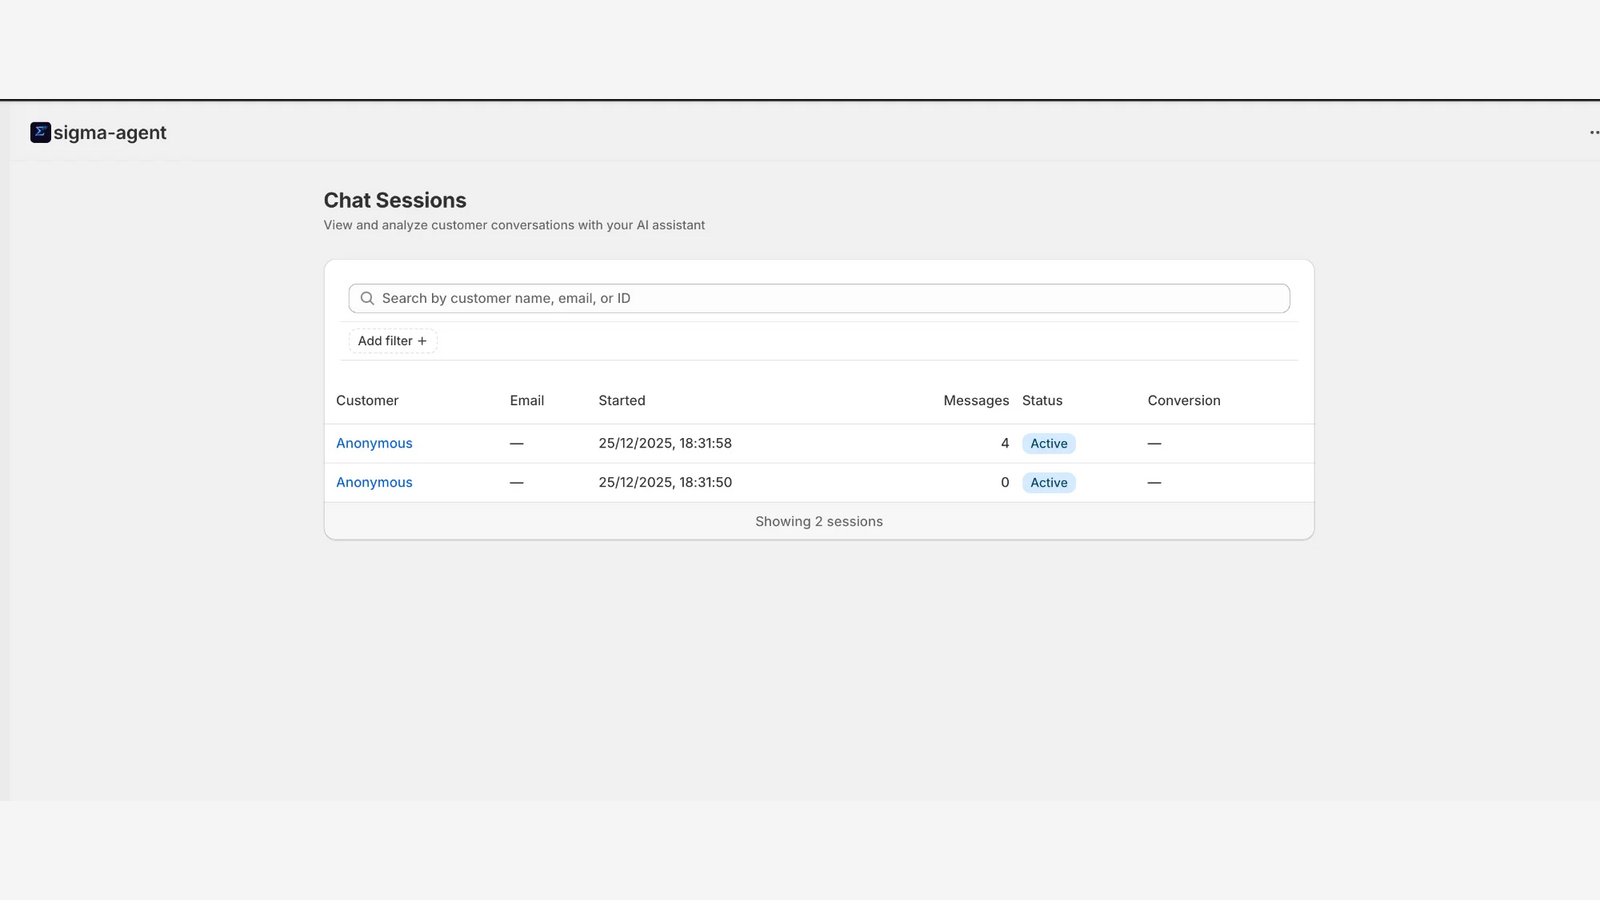1600x900 pixels.
Task: Click the magnifier icon in the search bar
Action: click(367, 298)
